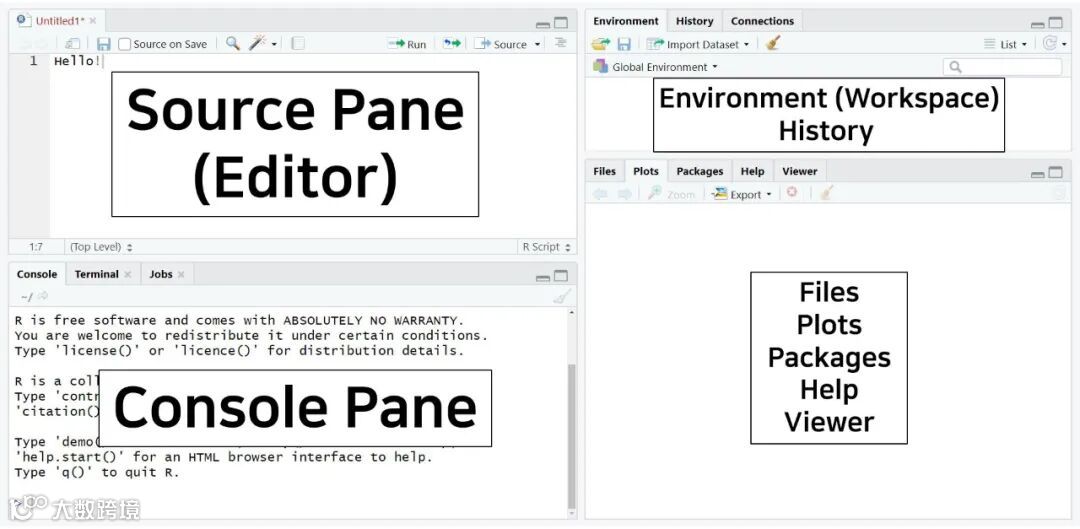Click the re-run previous code region icon
Screen dimensions: 1080x529
[x=452, y=43]
